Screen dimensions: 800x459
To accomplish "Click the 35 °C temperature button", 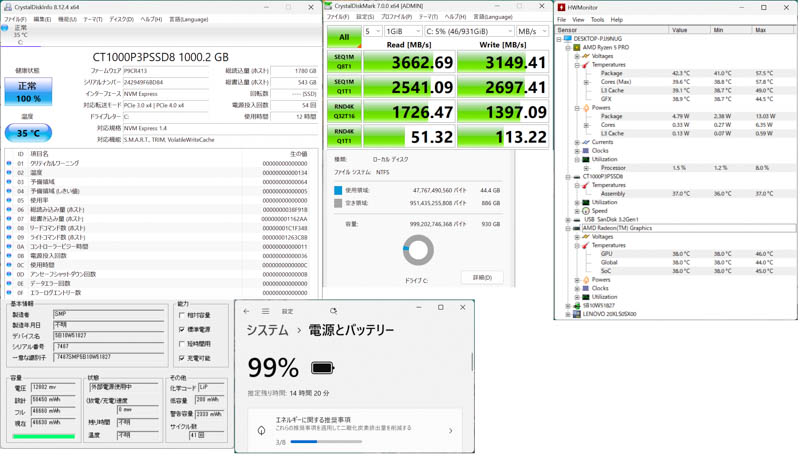I will (x=28, y=133).
